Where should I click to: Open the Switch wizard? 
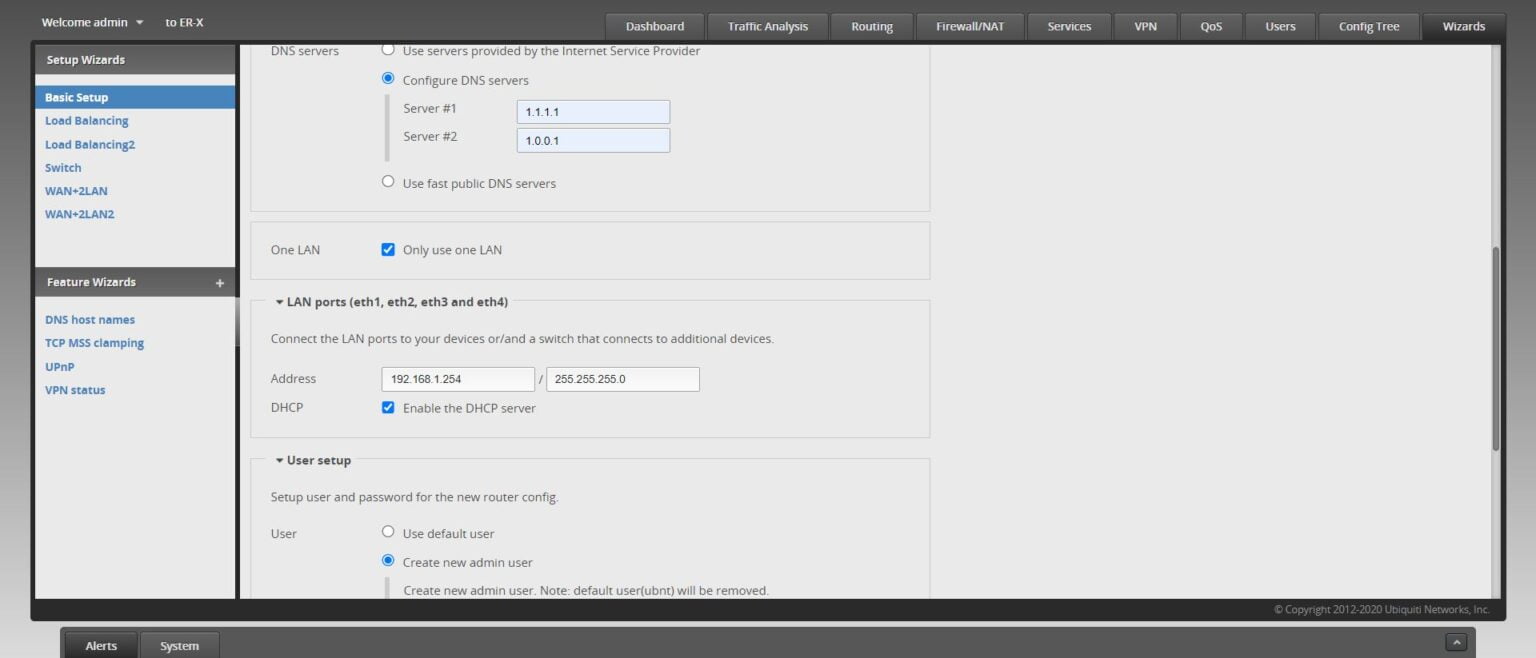point(63,168)
